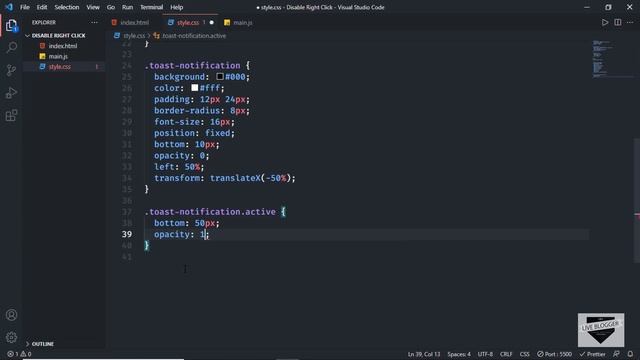The image size is (640, 360).
Task: Select style.css in the Explorer tree
Action: click(60, 67)
